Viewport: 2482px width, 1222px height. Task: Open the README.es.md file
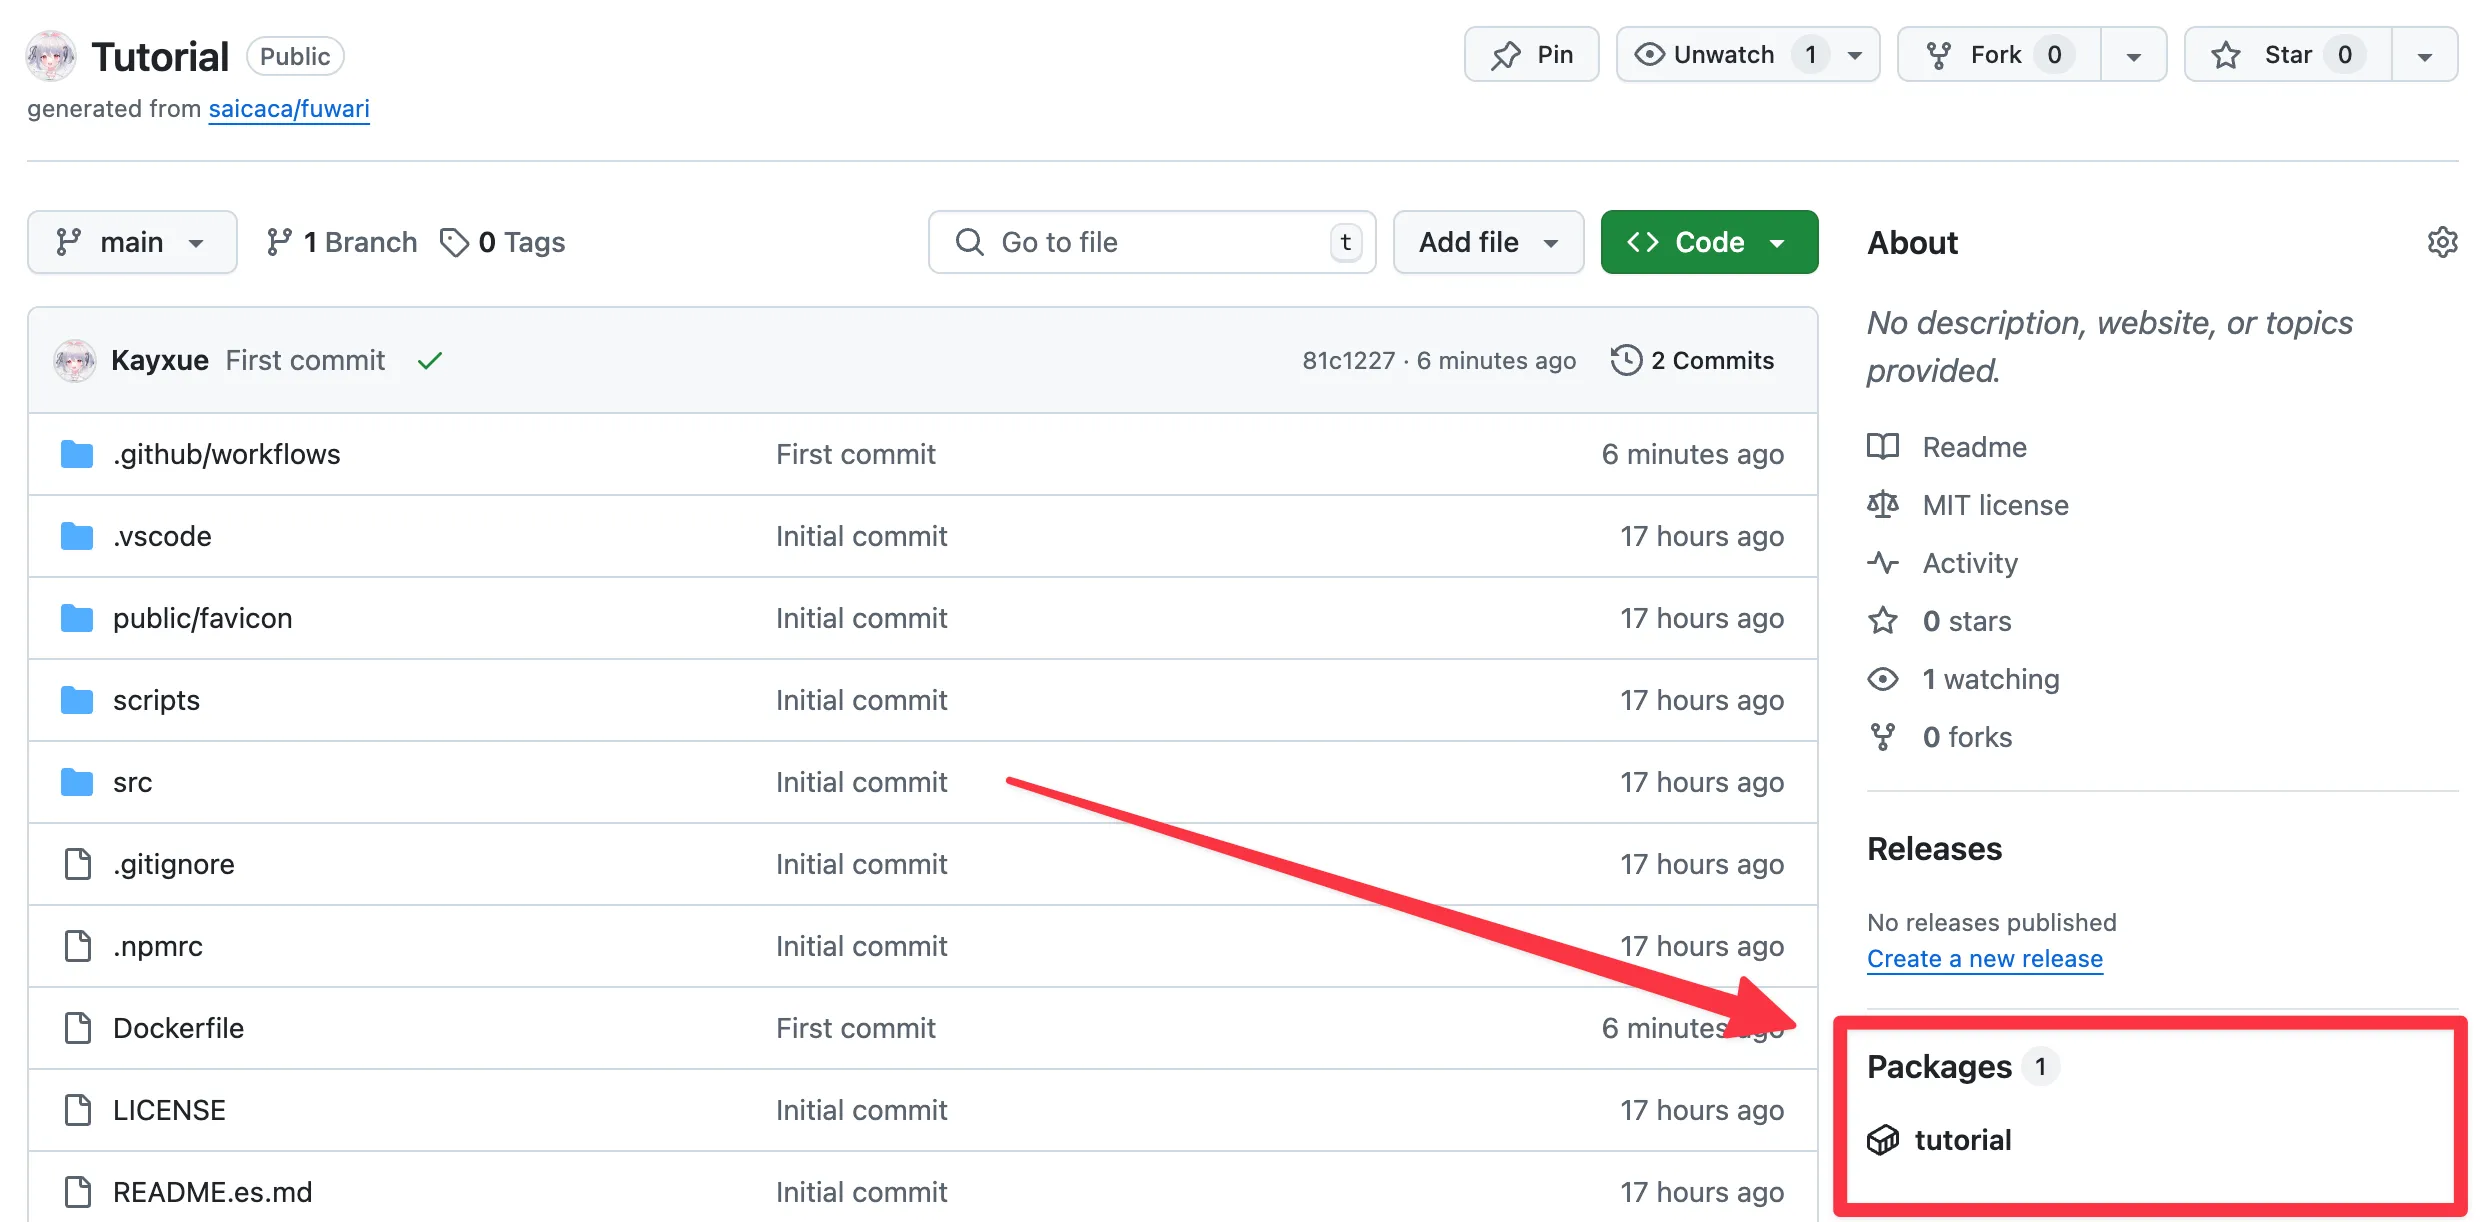(213, 1192)
